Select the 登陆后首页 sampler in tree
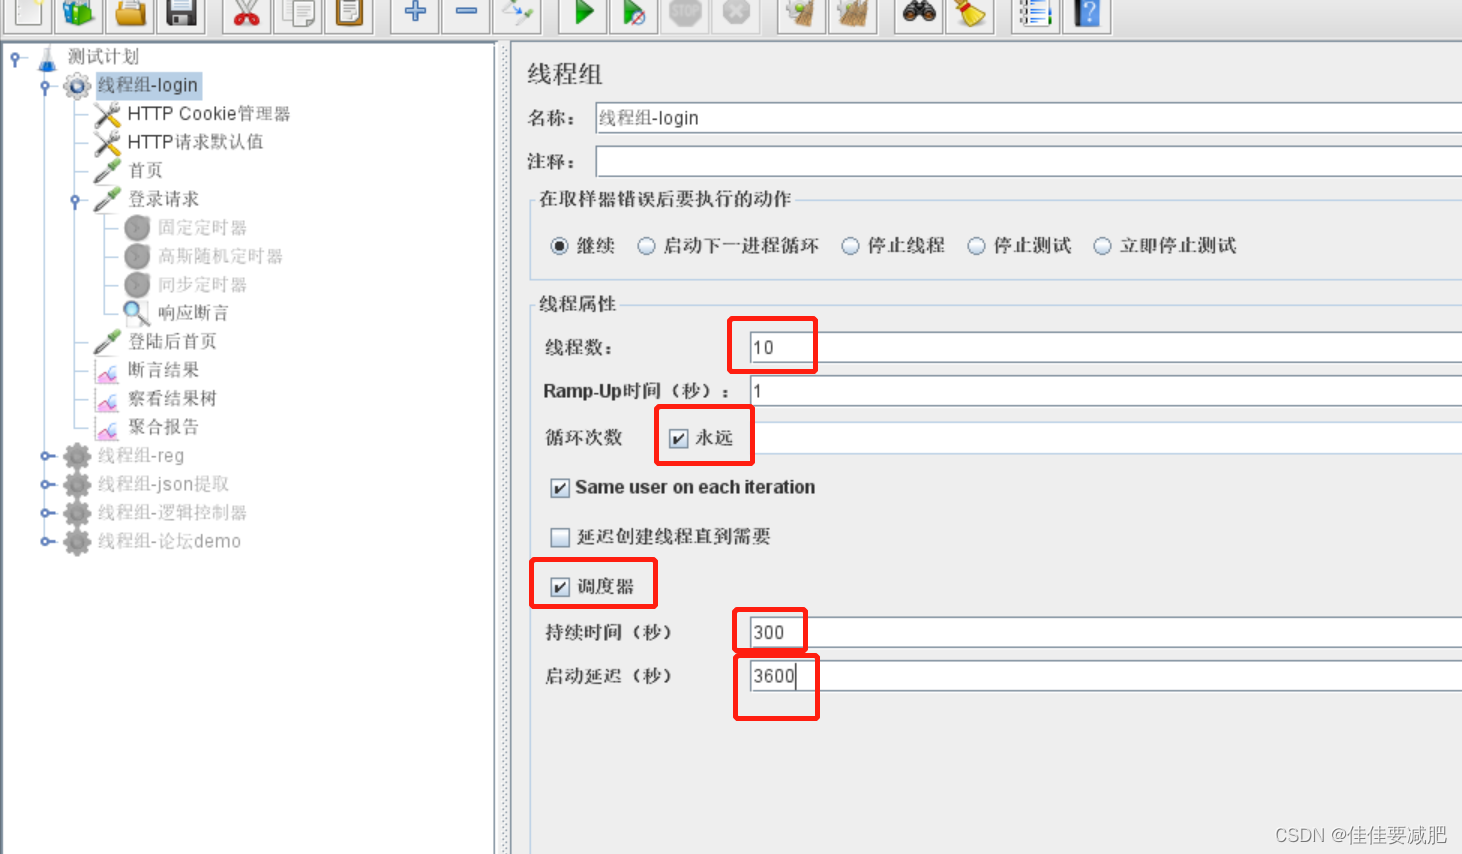This screenshot has height=854, width=1462. click(x=172, y=342)
